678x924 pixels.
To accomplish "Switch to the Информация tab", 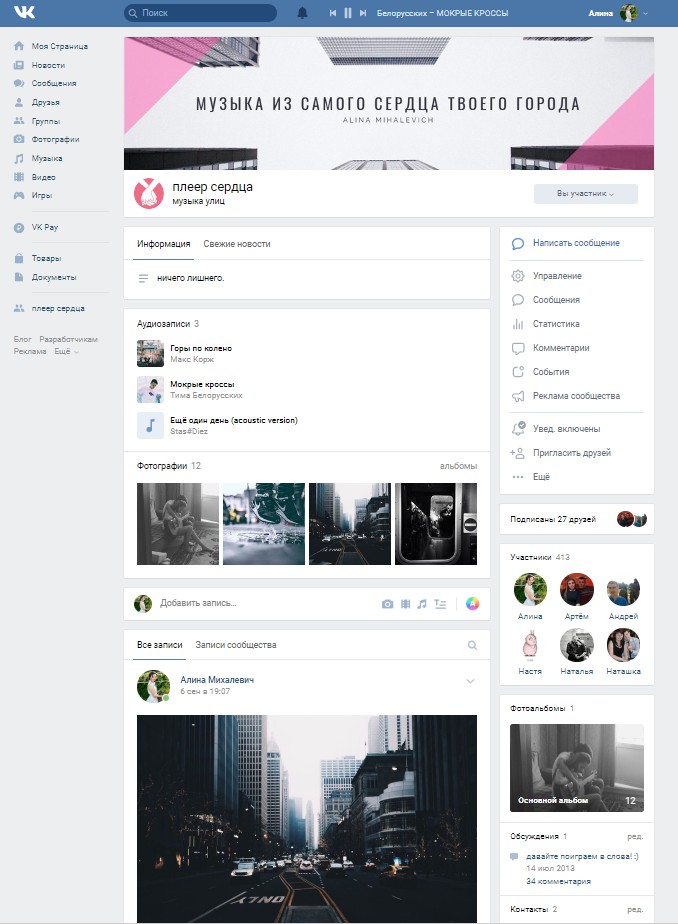I will pos(164,243).
